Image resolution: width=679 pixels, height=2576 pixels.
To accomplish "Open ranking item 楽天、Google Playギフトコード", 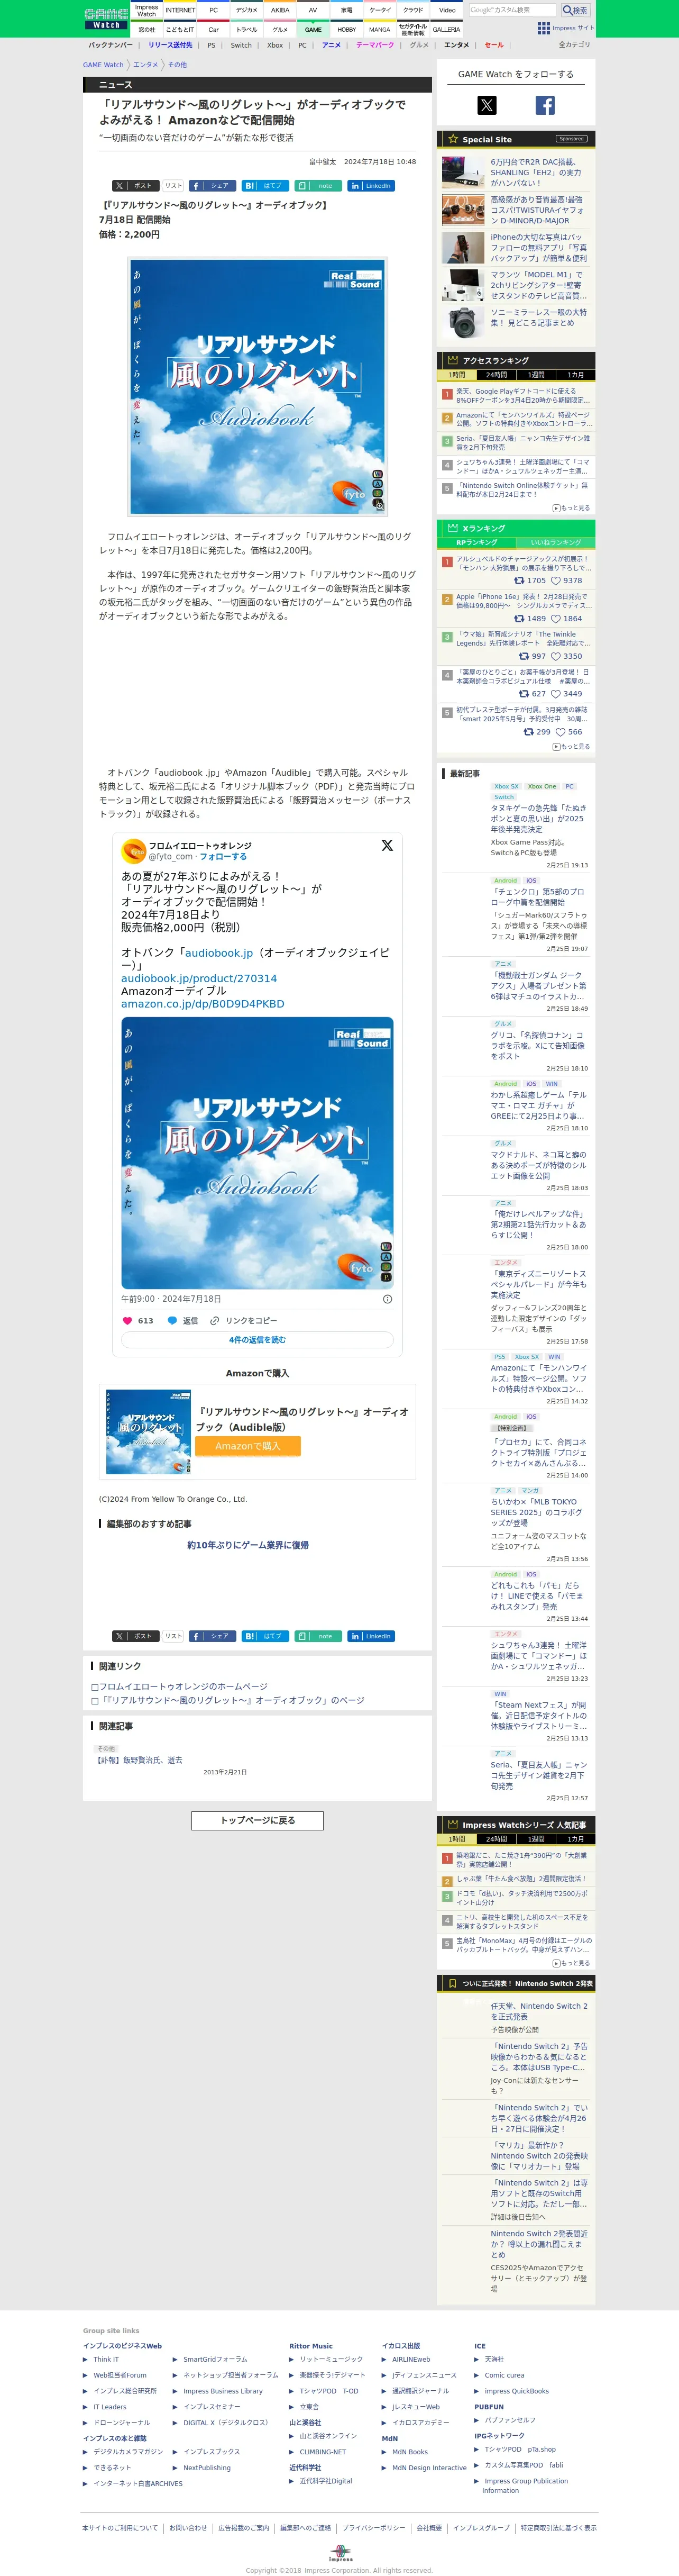I will pyautogui.click(x=523, y=395).
